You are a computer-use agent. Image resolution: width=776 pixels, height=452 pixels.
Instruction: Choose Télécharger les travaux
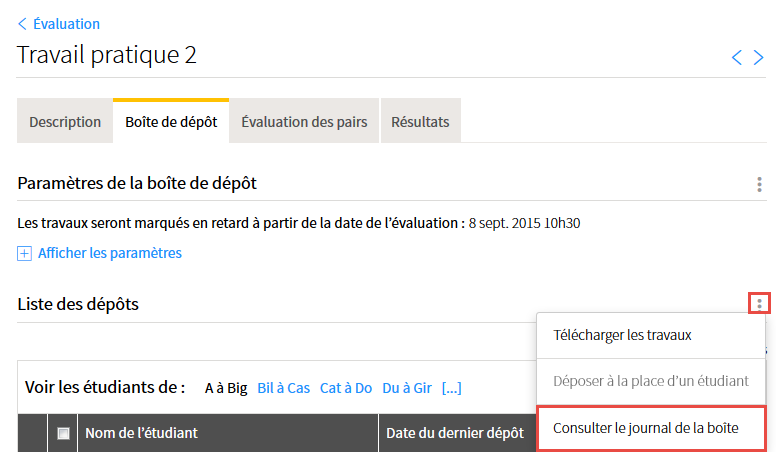point(622,335)
